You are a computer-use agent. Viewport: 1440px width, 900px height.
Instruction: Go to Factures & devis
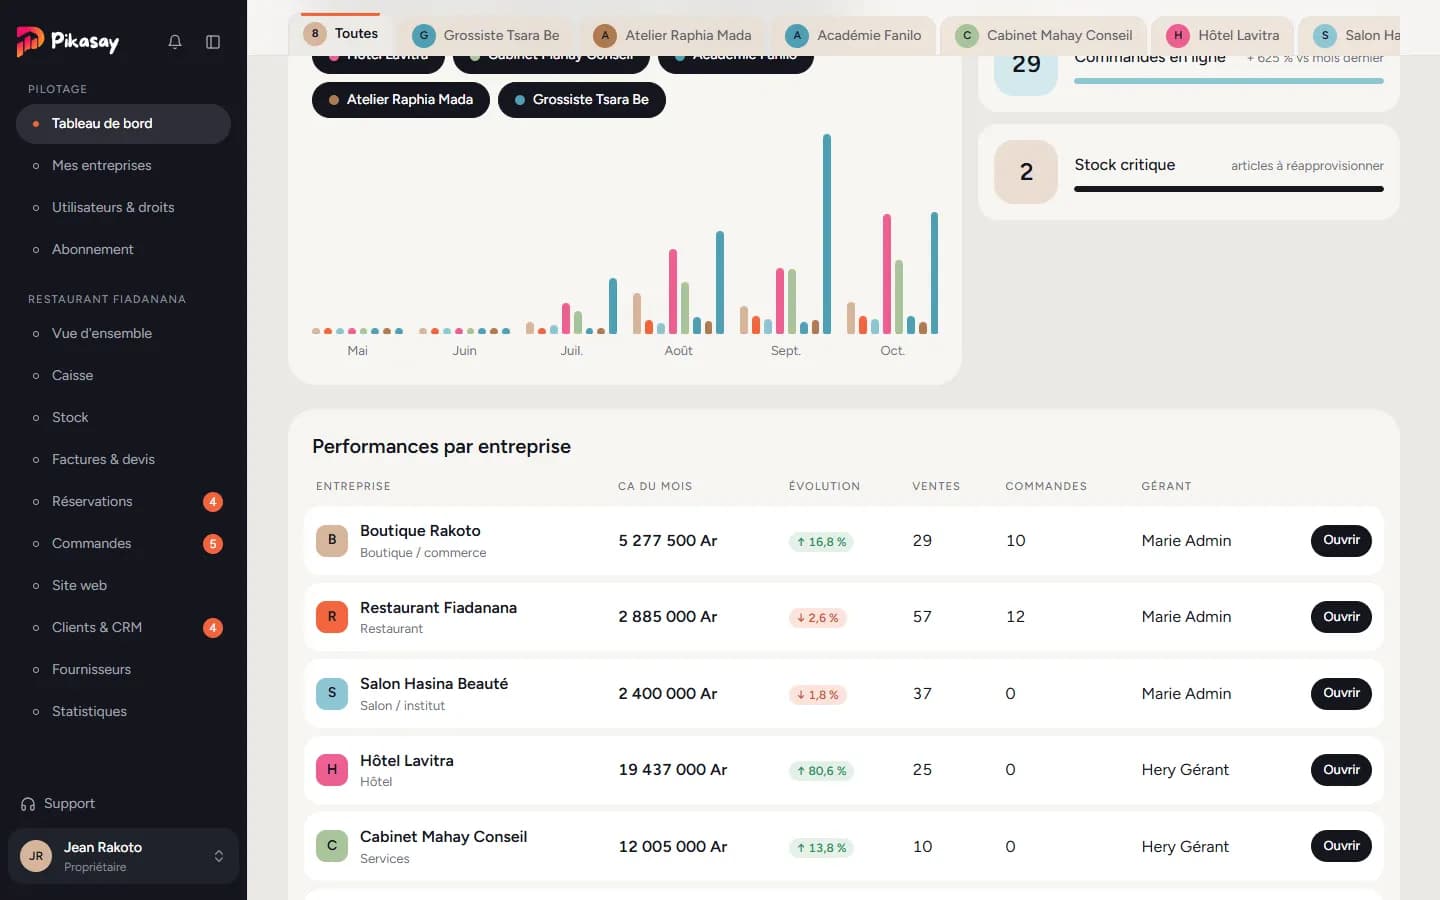123,460
